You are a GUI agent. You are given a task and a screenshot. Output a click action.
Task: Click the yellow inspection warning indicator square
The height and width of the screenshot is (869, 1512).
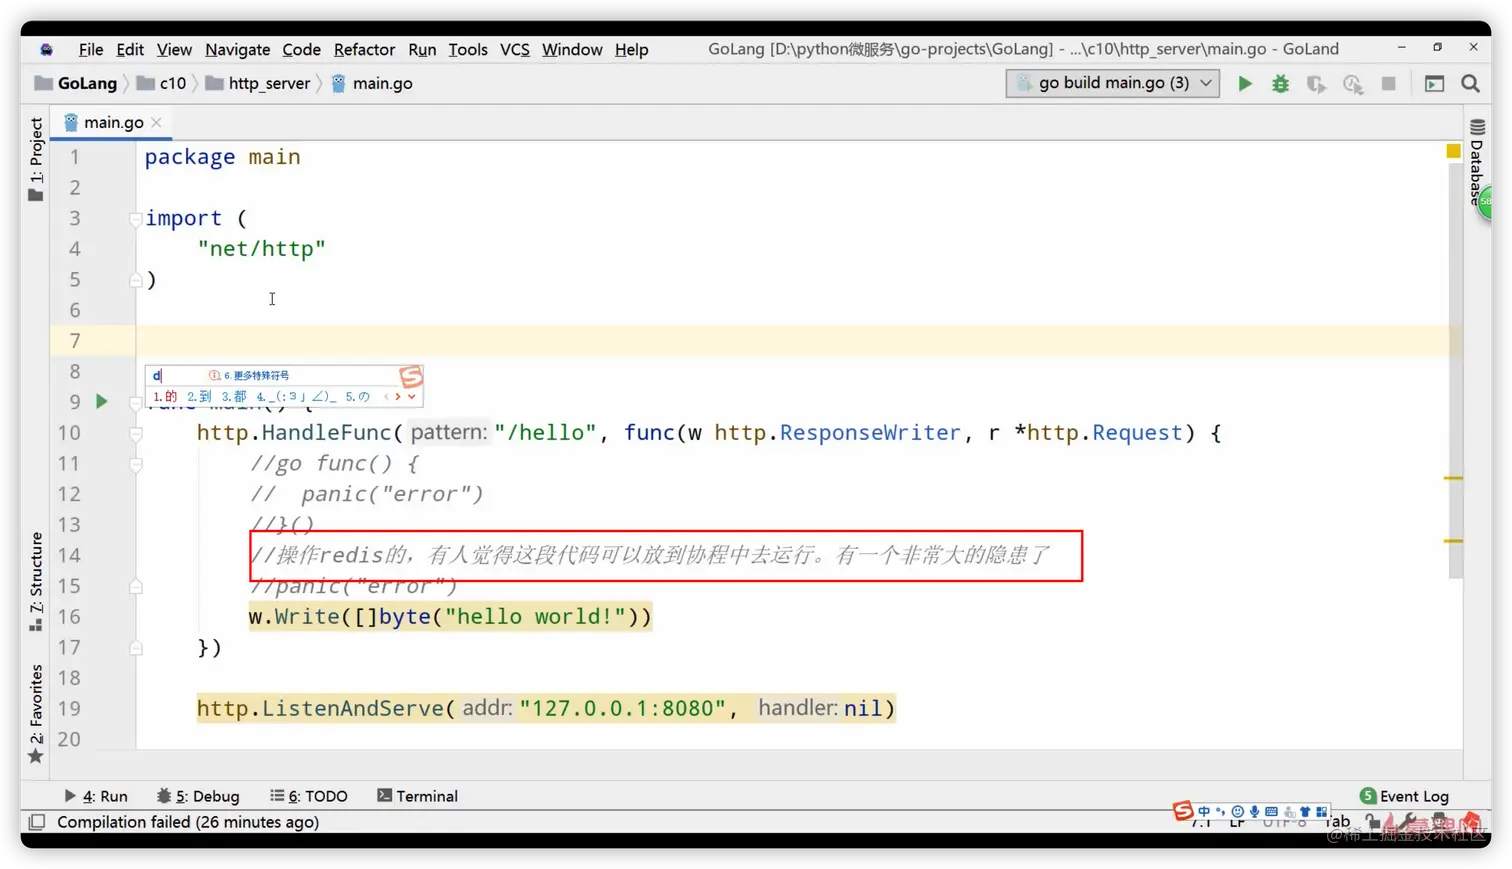point(1454,151)
